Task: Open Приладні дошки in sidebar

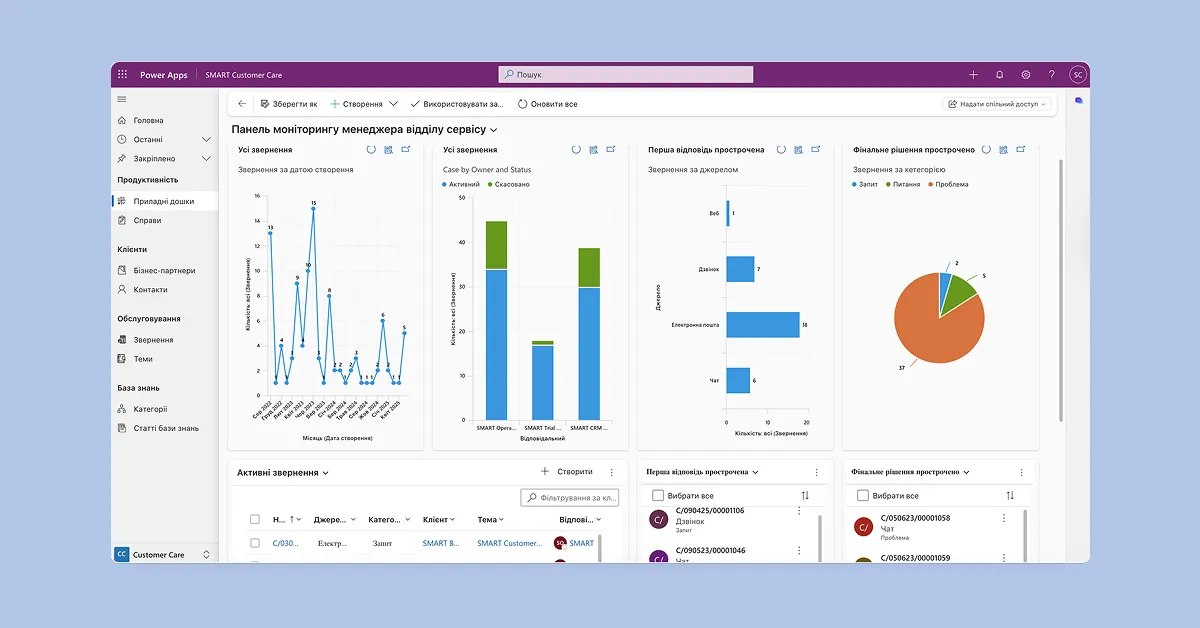Action: tap(163, 201)
